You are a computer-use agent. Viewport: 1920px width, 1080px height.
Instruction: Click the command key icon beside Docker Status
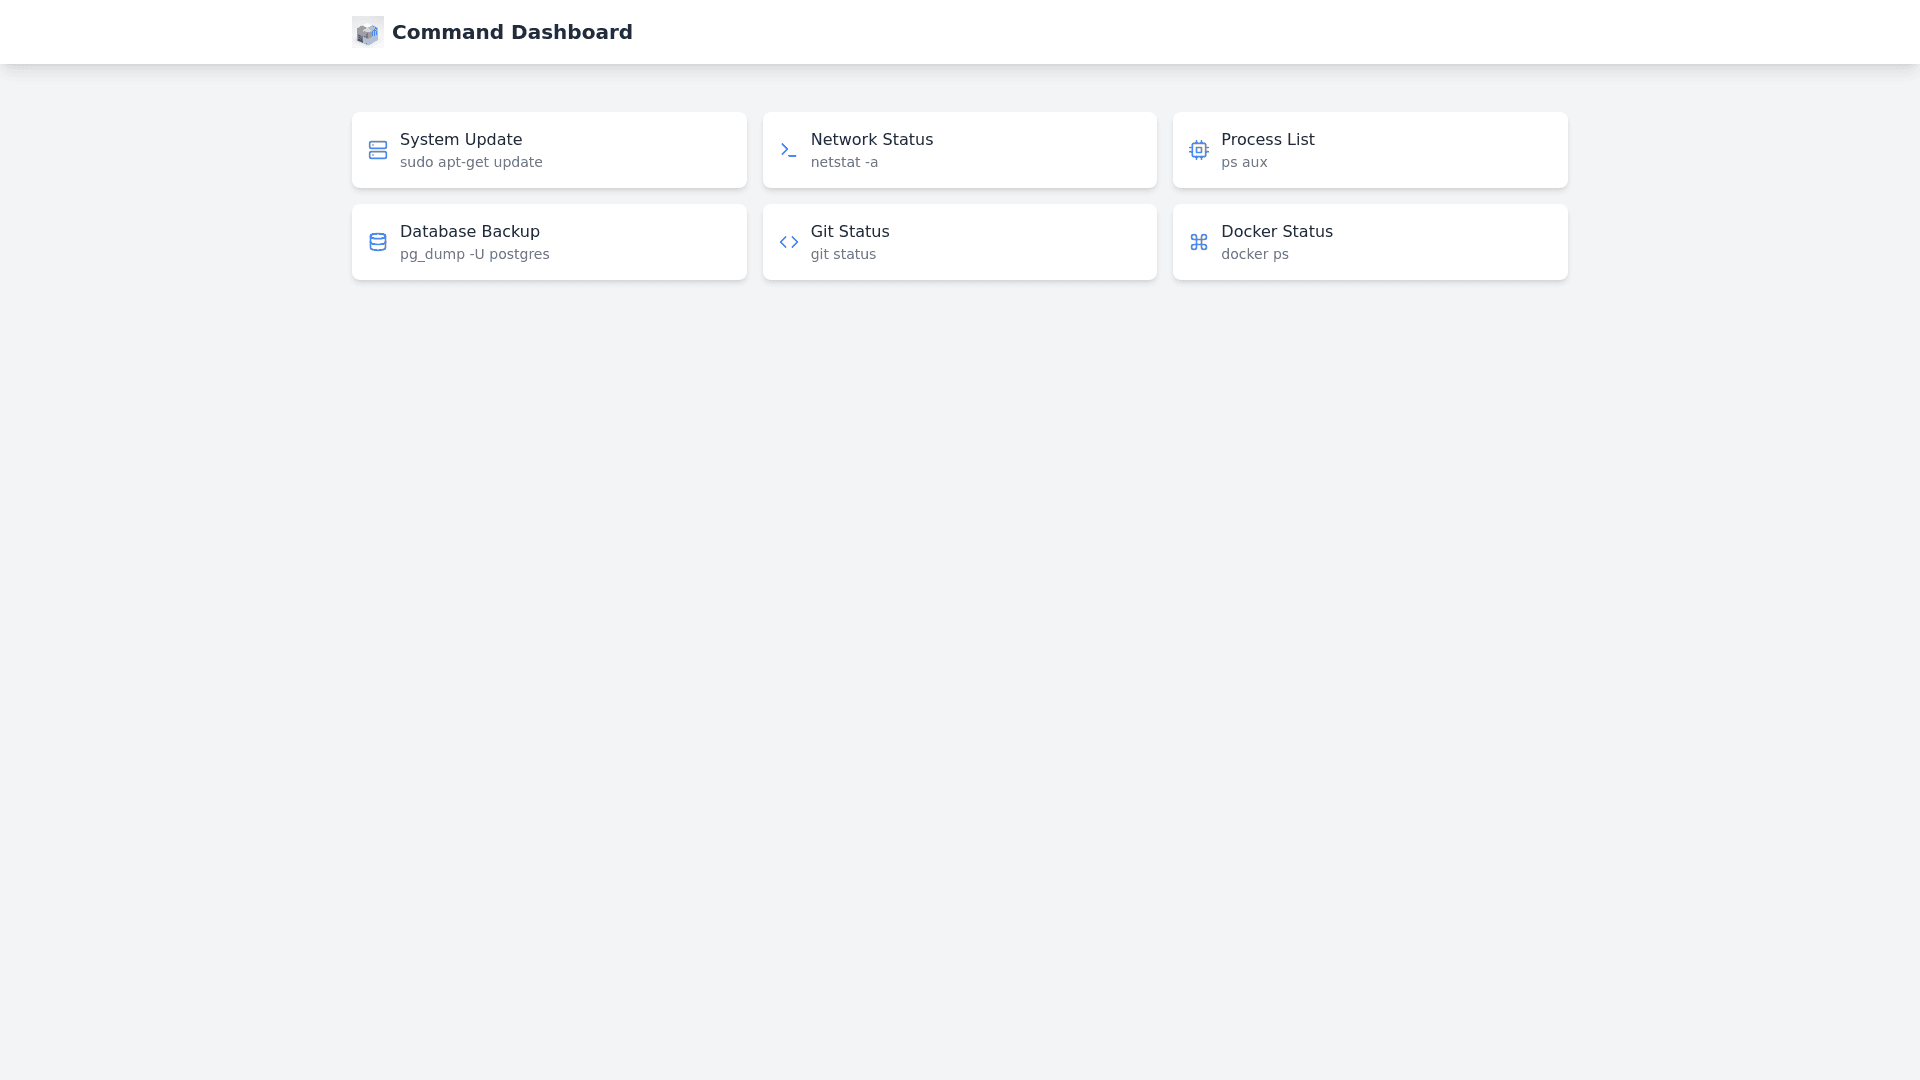[1198, 242]
